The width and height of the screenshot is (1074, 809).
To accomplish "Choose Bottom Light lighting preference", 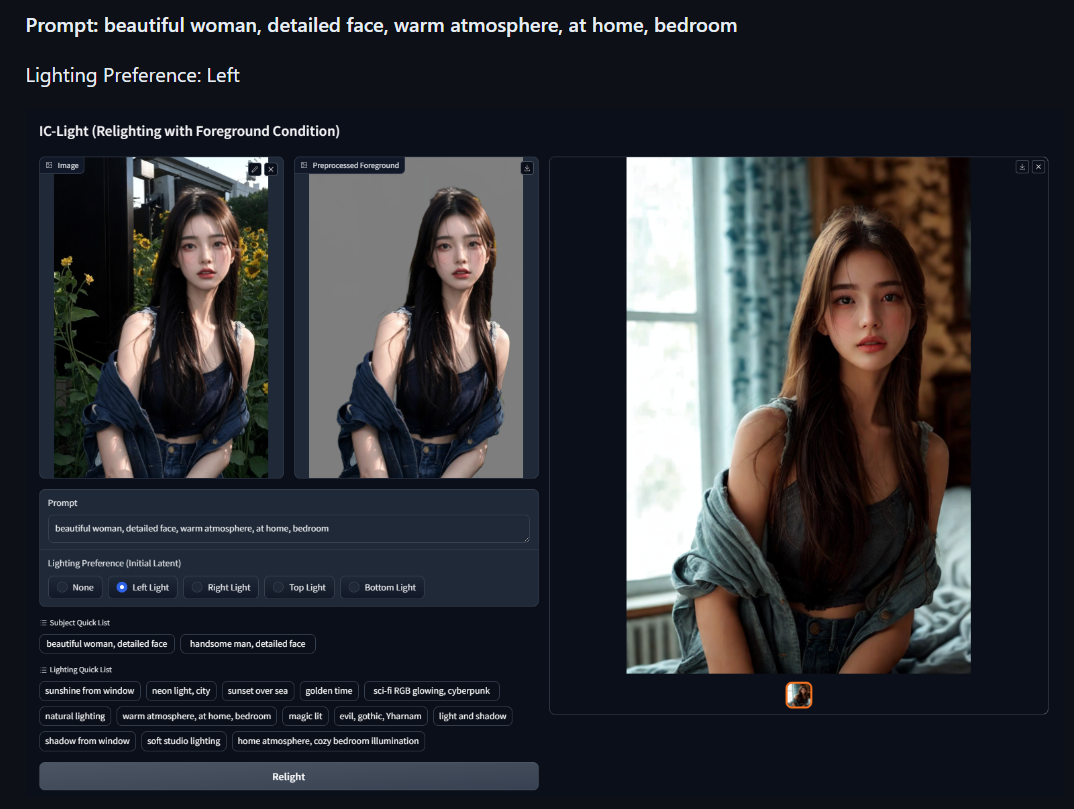I will [x=382, y=588].
